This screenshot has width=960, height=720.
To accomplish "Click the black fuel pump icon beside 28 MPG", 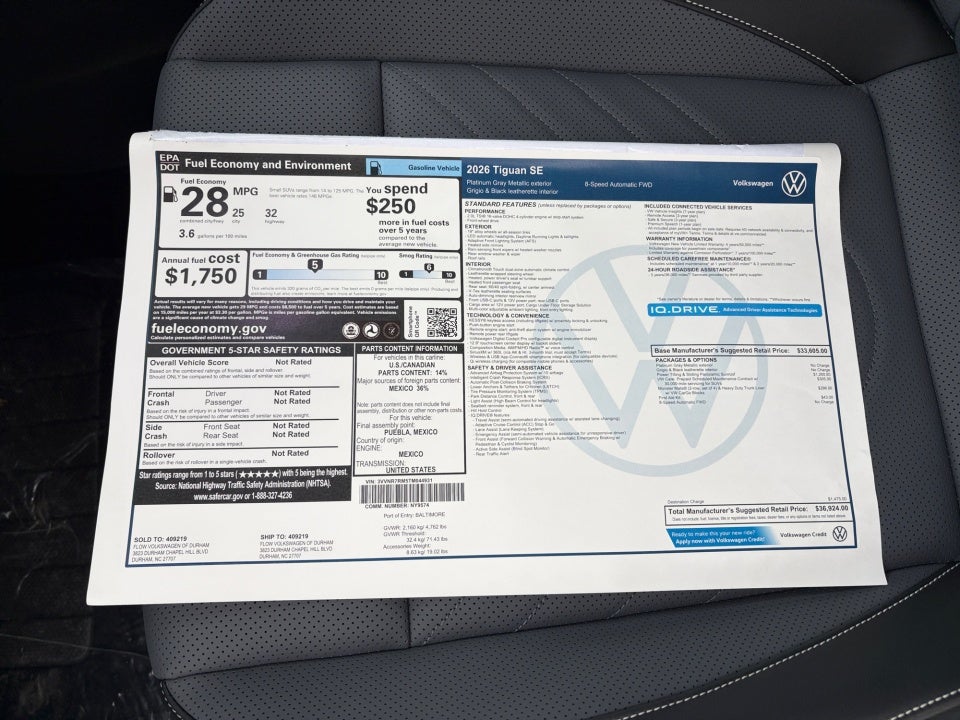I will click(169, 195).
